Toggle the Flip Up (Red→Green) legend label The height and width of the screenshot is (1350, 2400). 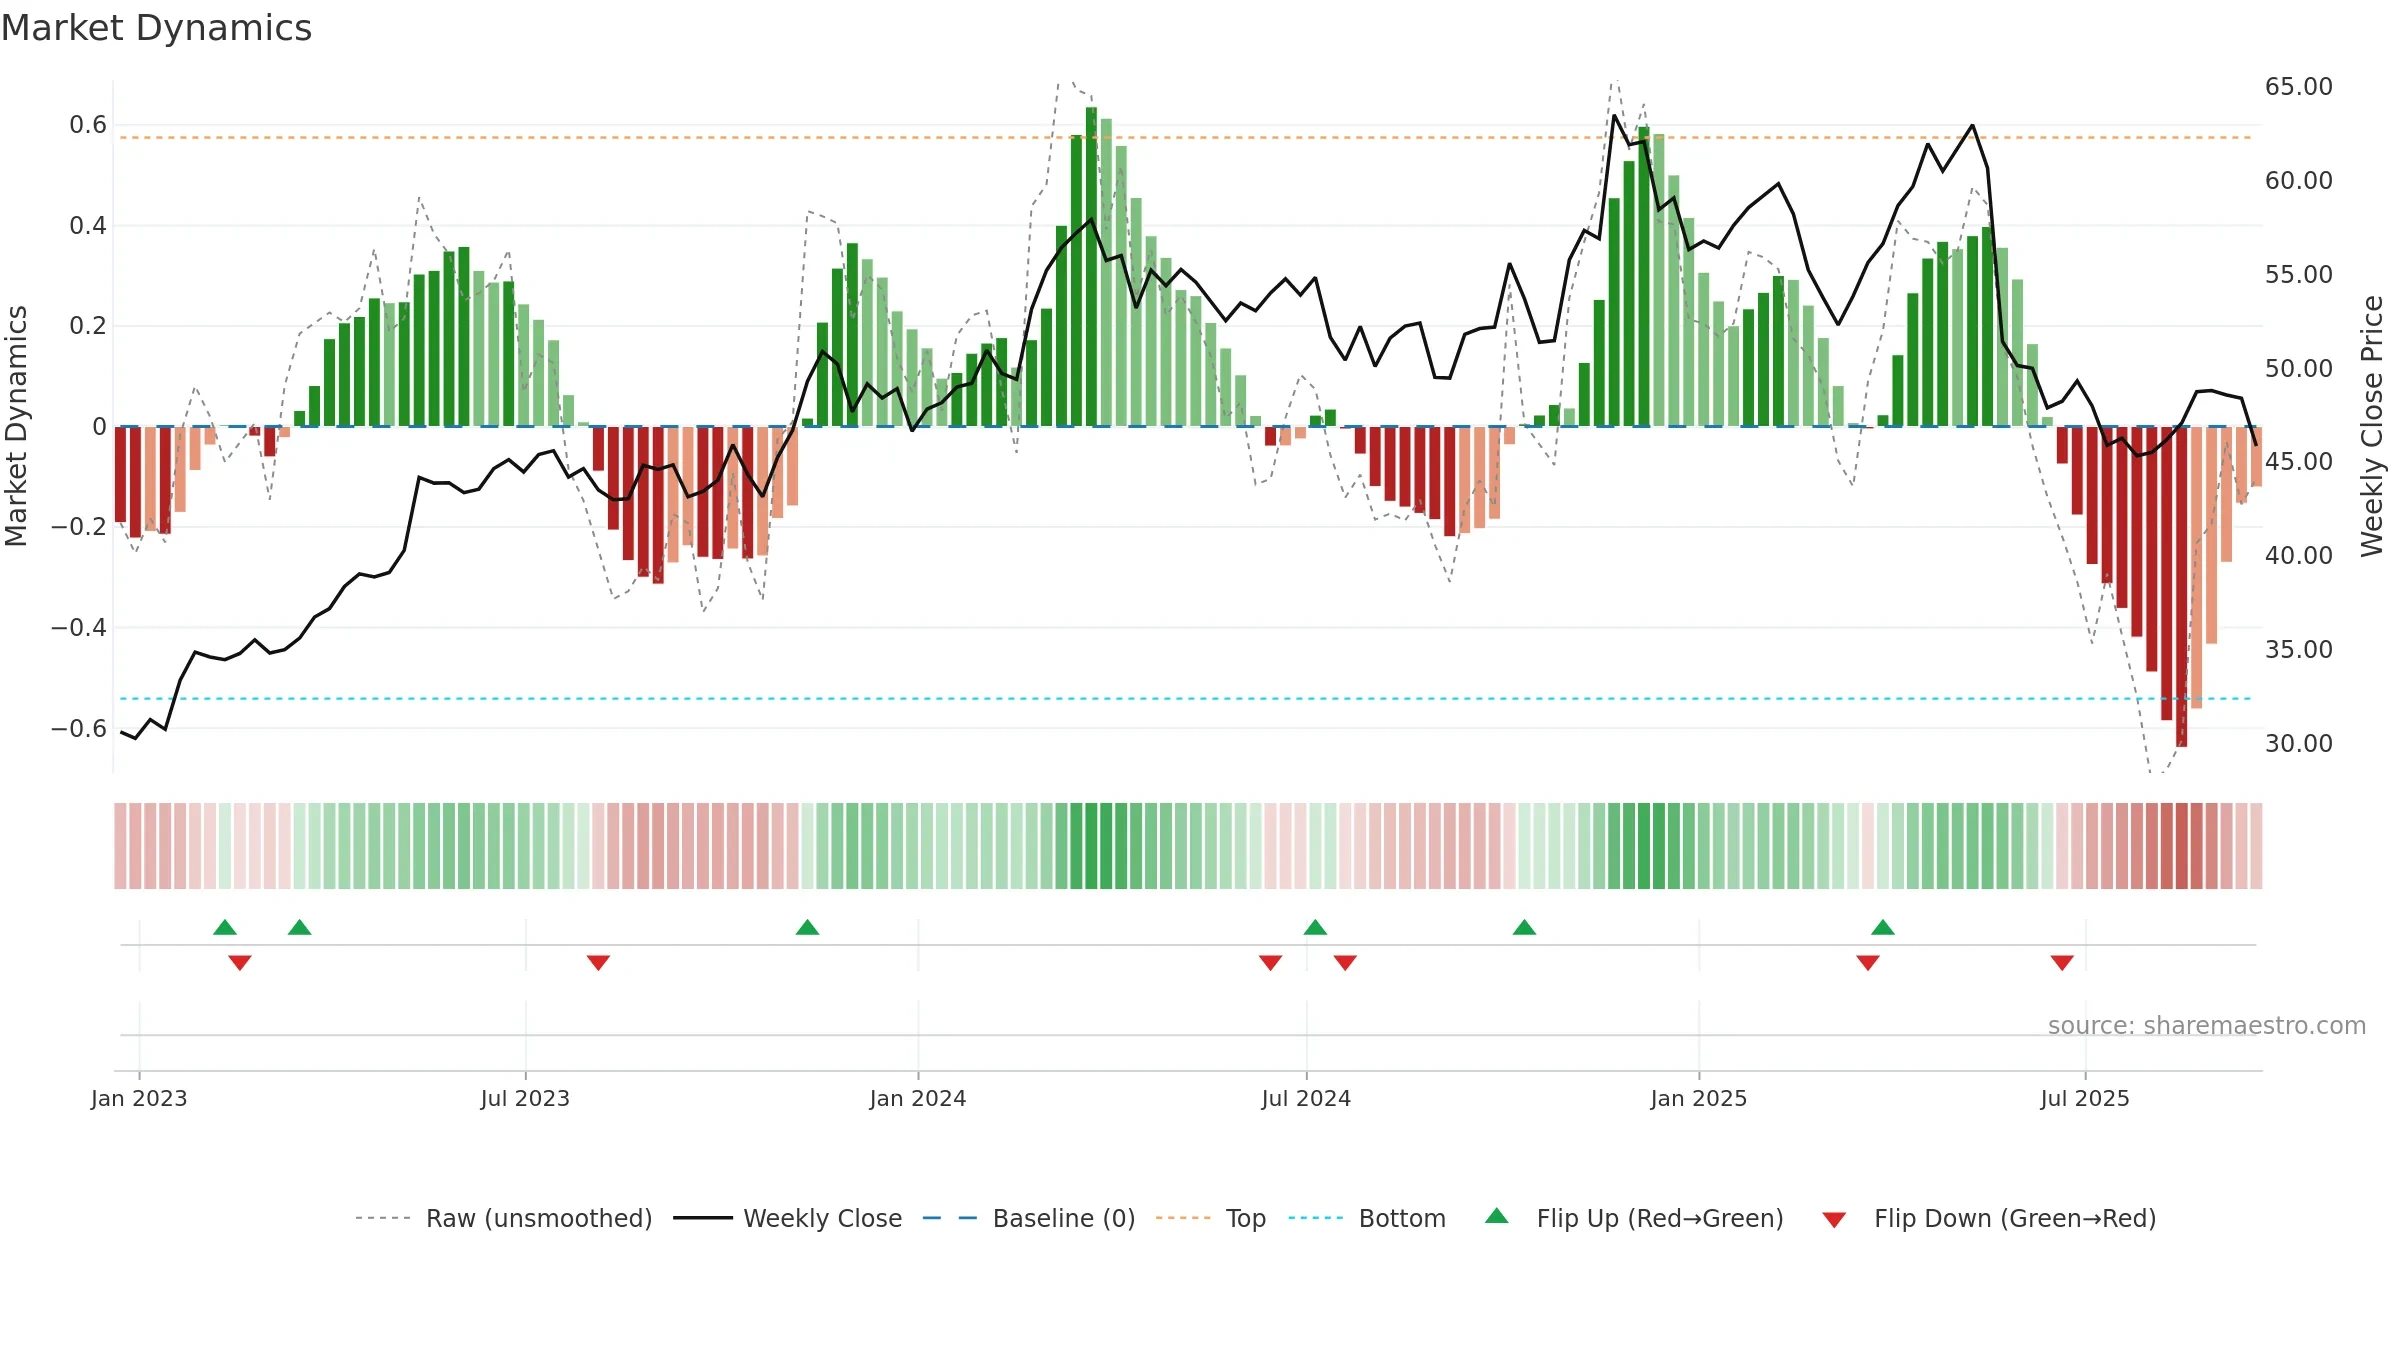(x=1660, y=1218)
